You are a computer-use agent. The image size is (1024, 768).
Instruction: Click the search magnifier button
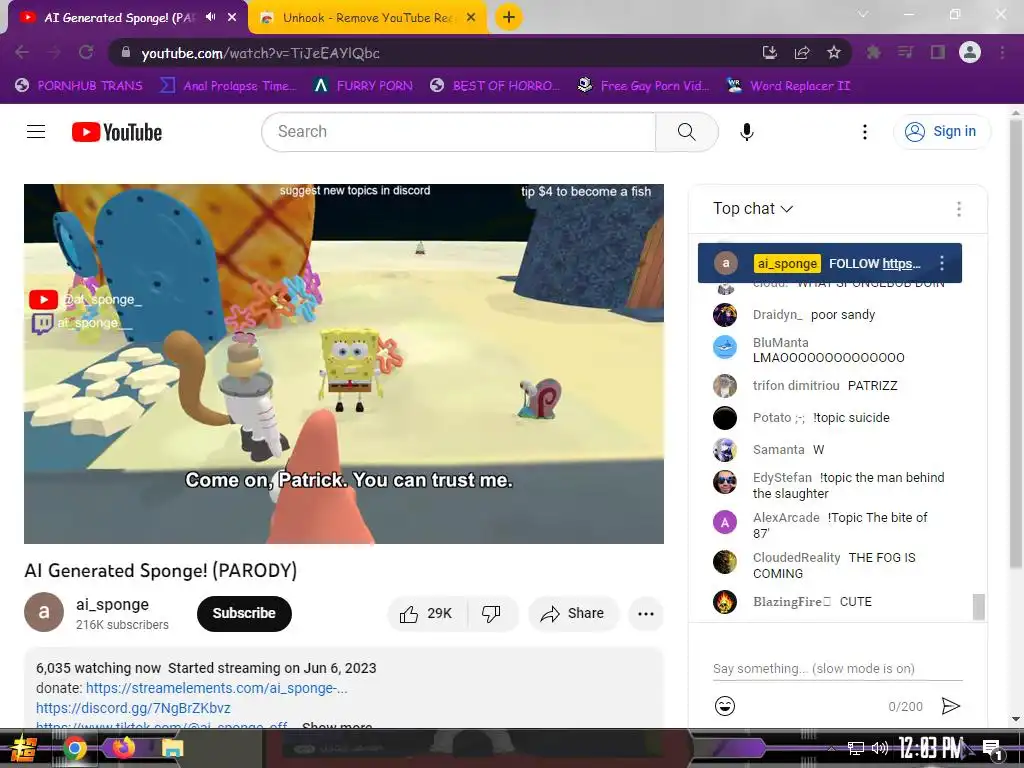pyautogui.click(x=686, y=132)
